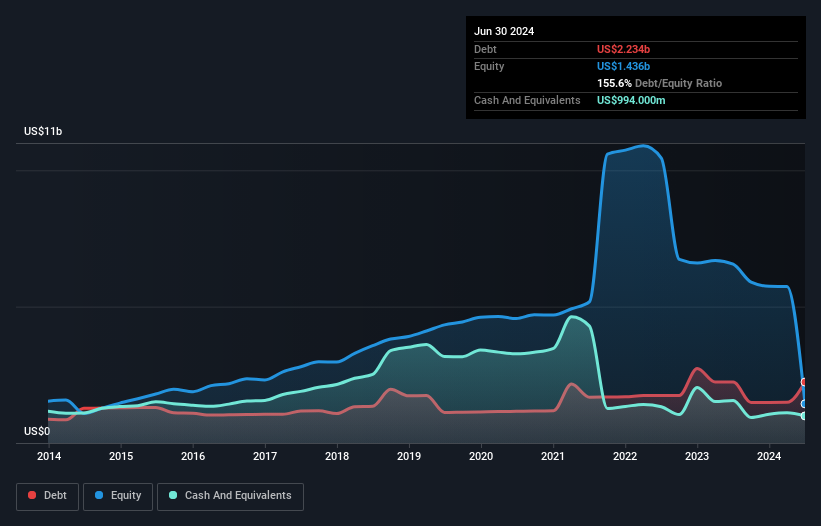The height and width of the screenshot is (526, 821).
Task: Select the 155.6% Debt/Equity Ratio text
Action: click(x=659, y=84)
